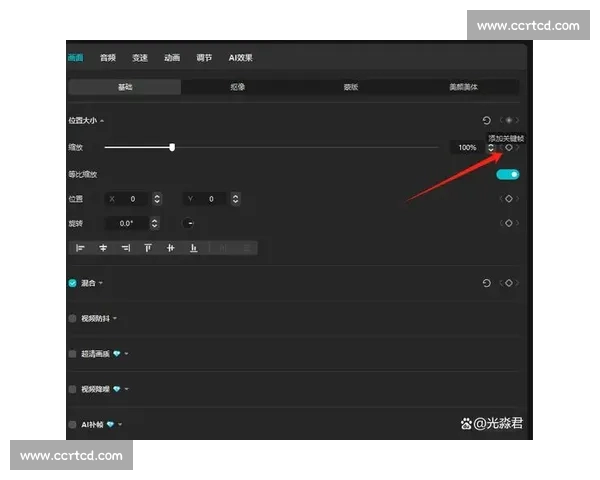Add keyframe for 位置 (position)
600x480 pixels.
(x=509, y=199)
